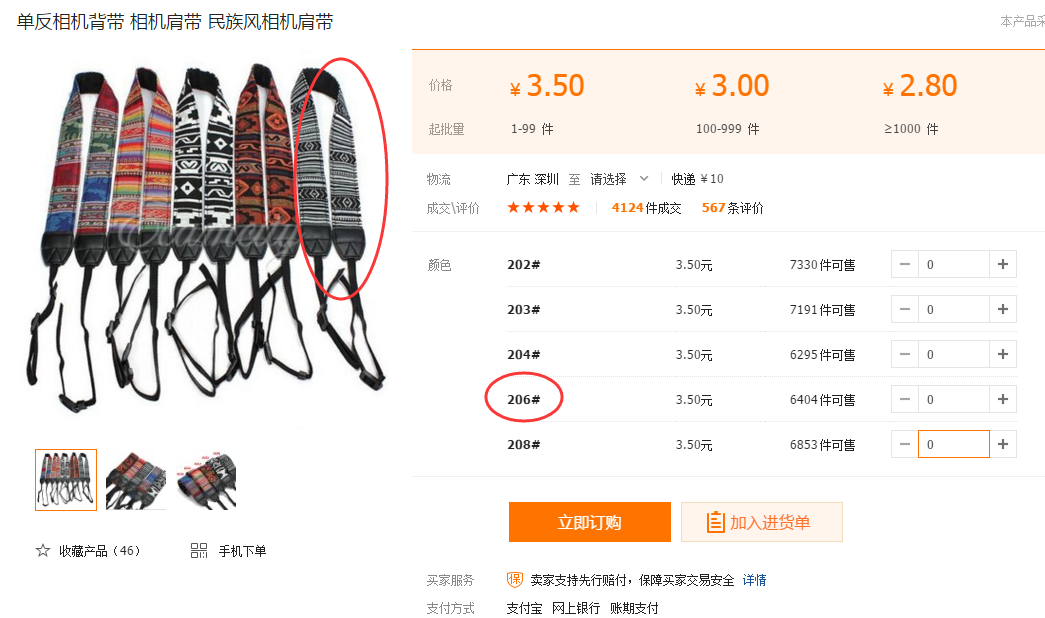
Task: Click the clipboard icon on 加入进货单
Action: click(x=715, y=522)
